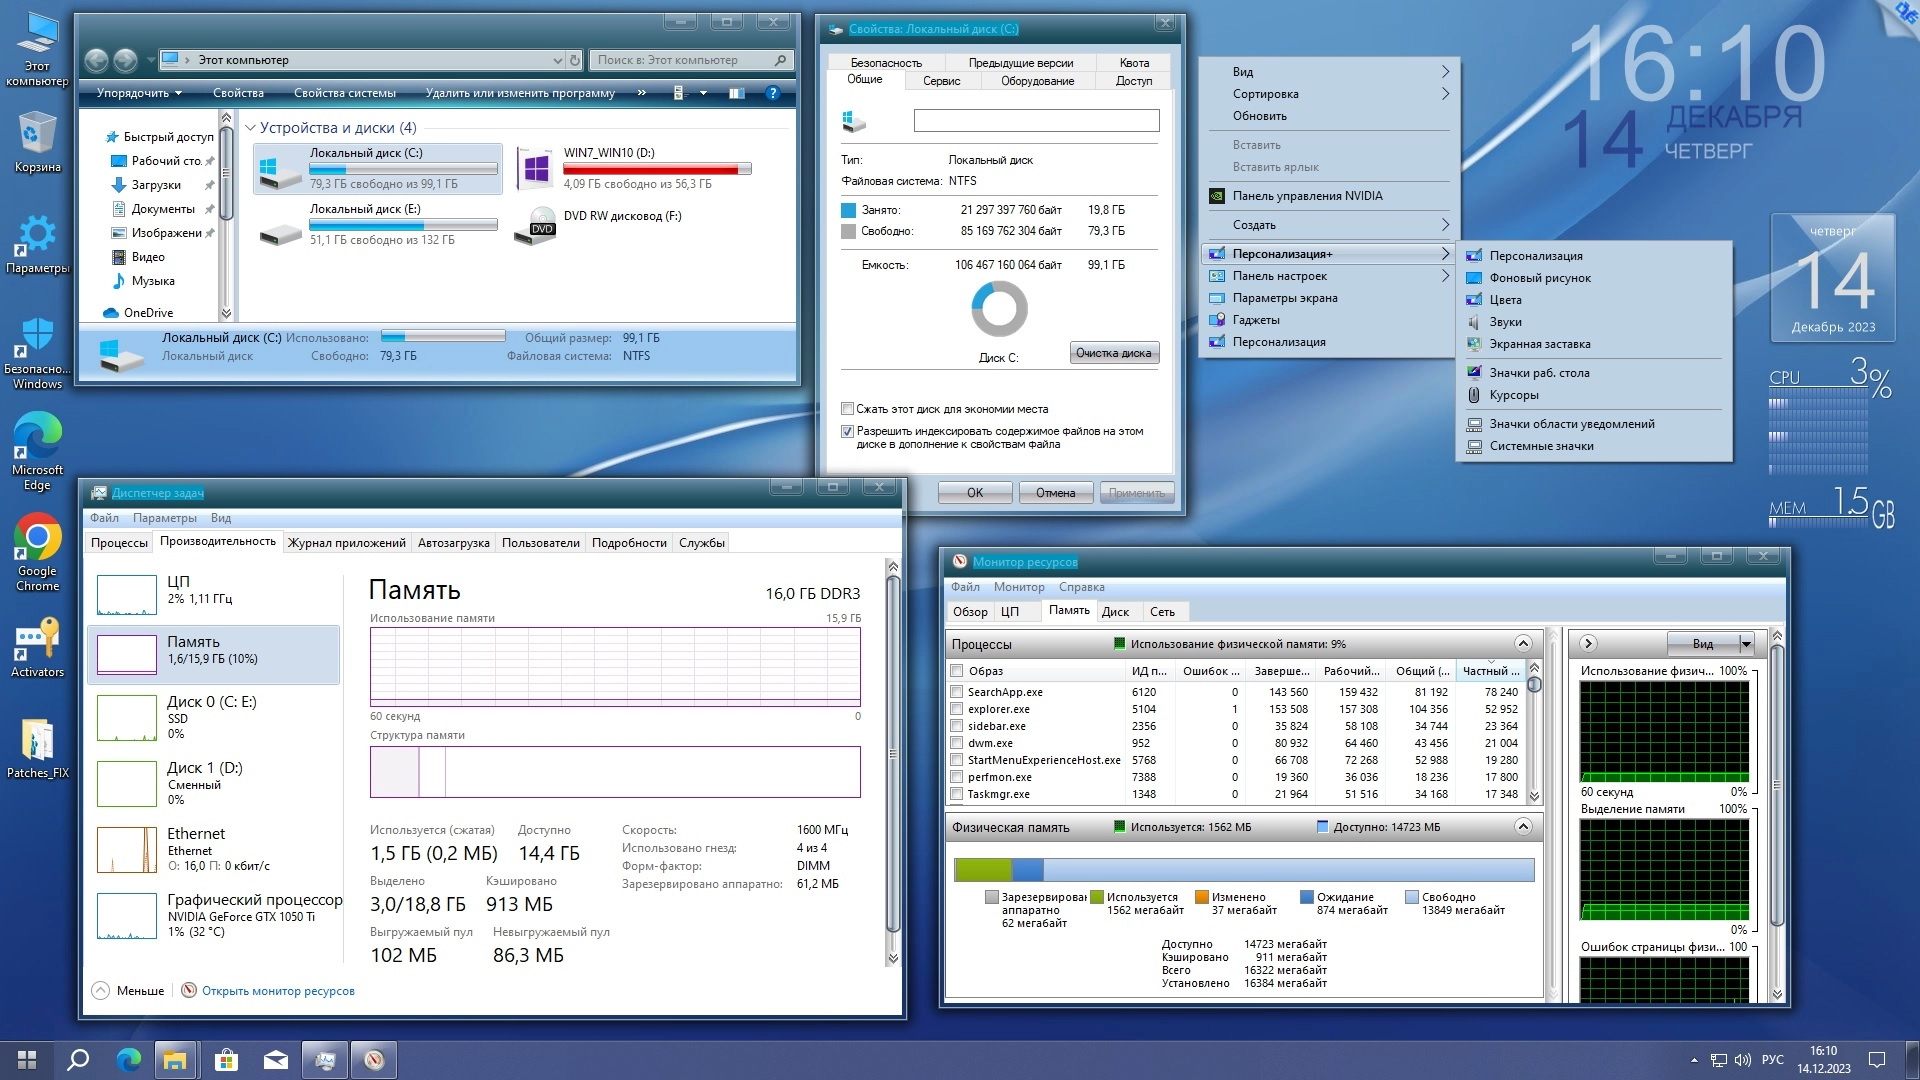Image resolution: width=1920 pixels, height=1080 pixels.
Task: Collapse the Devices and drives group
Action: click(x=251, y=128)
